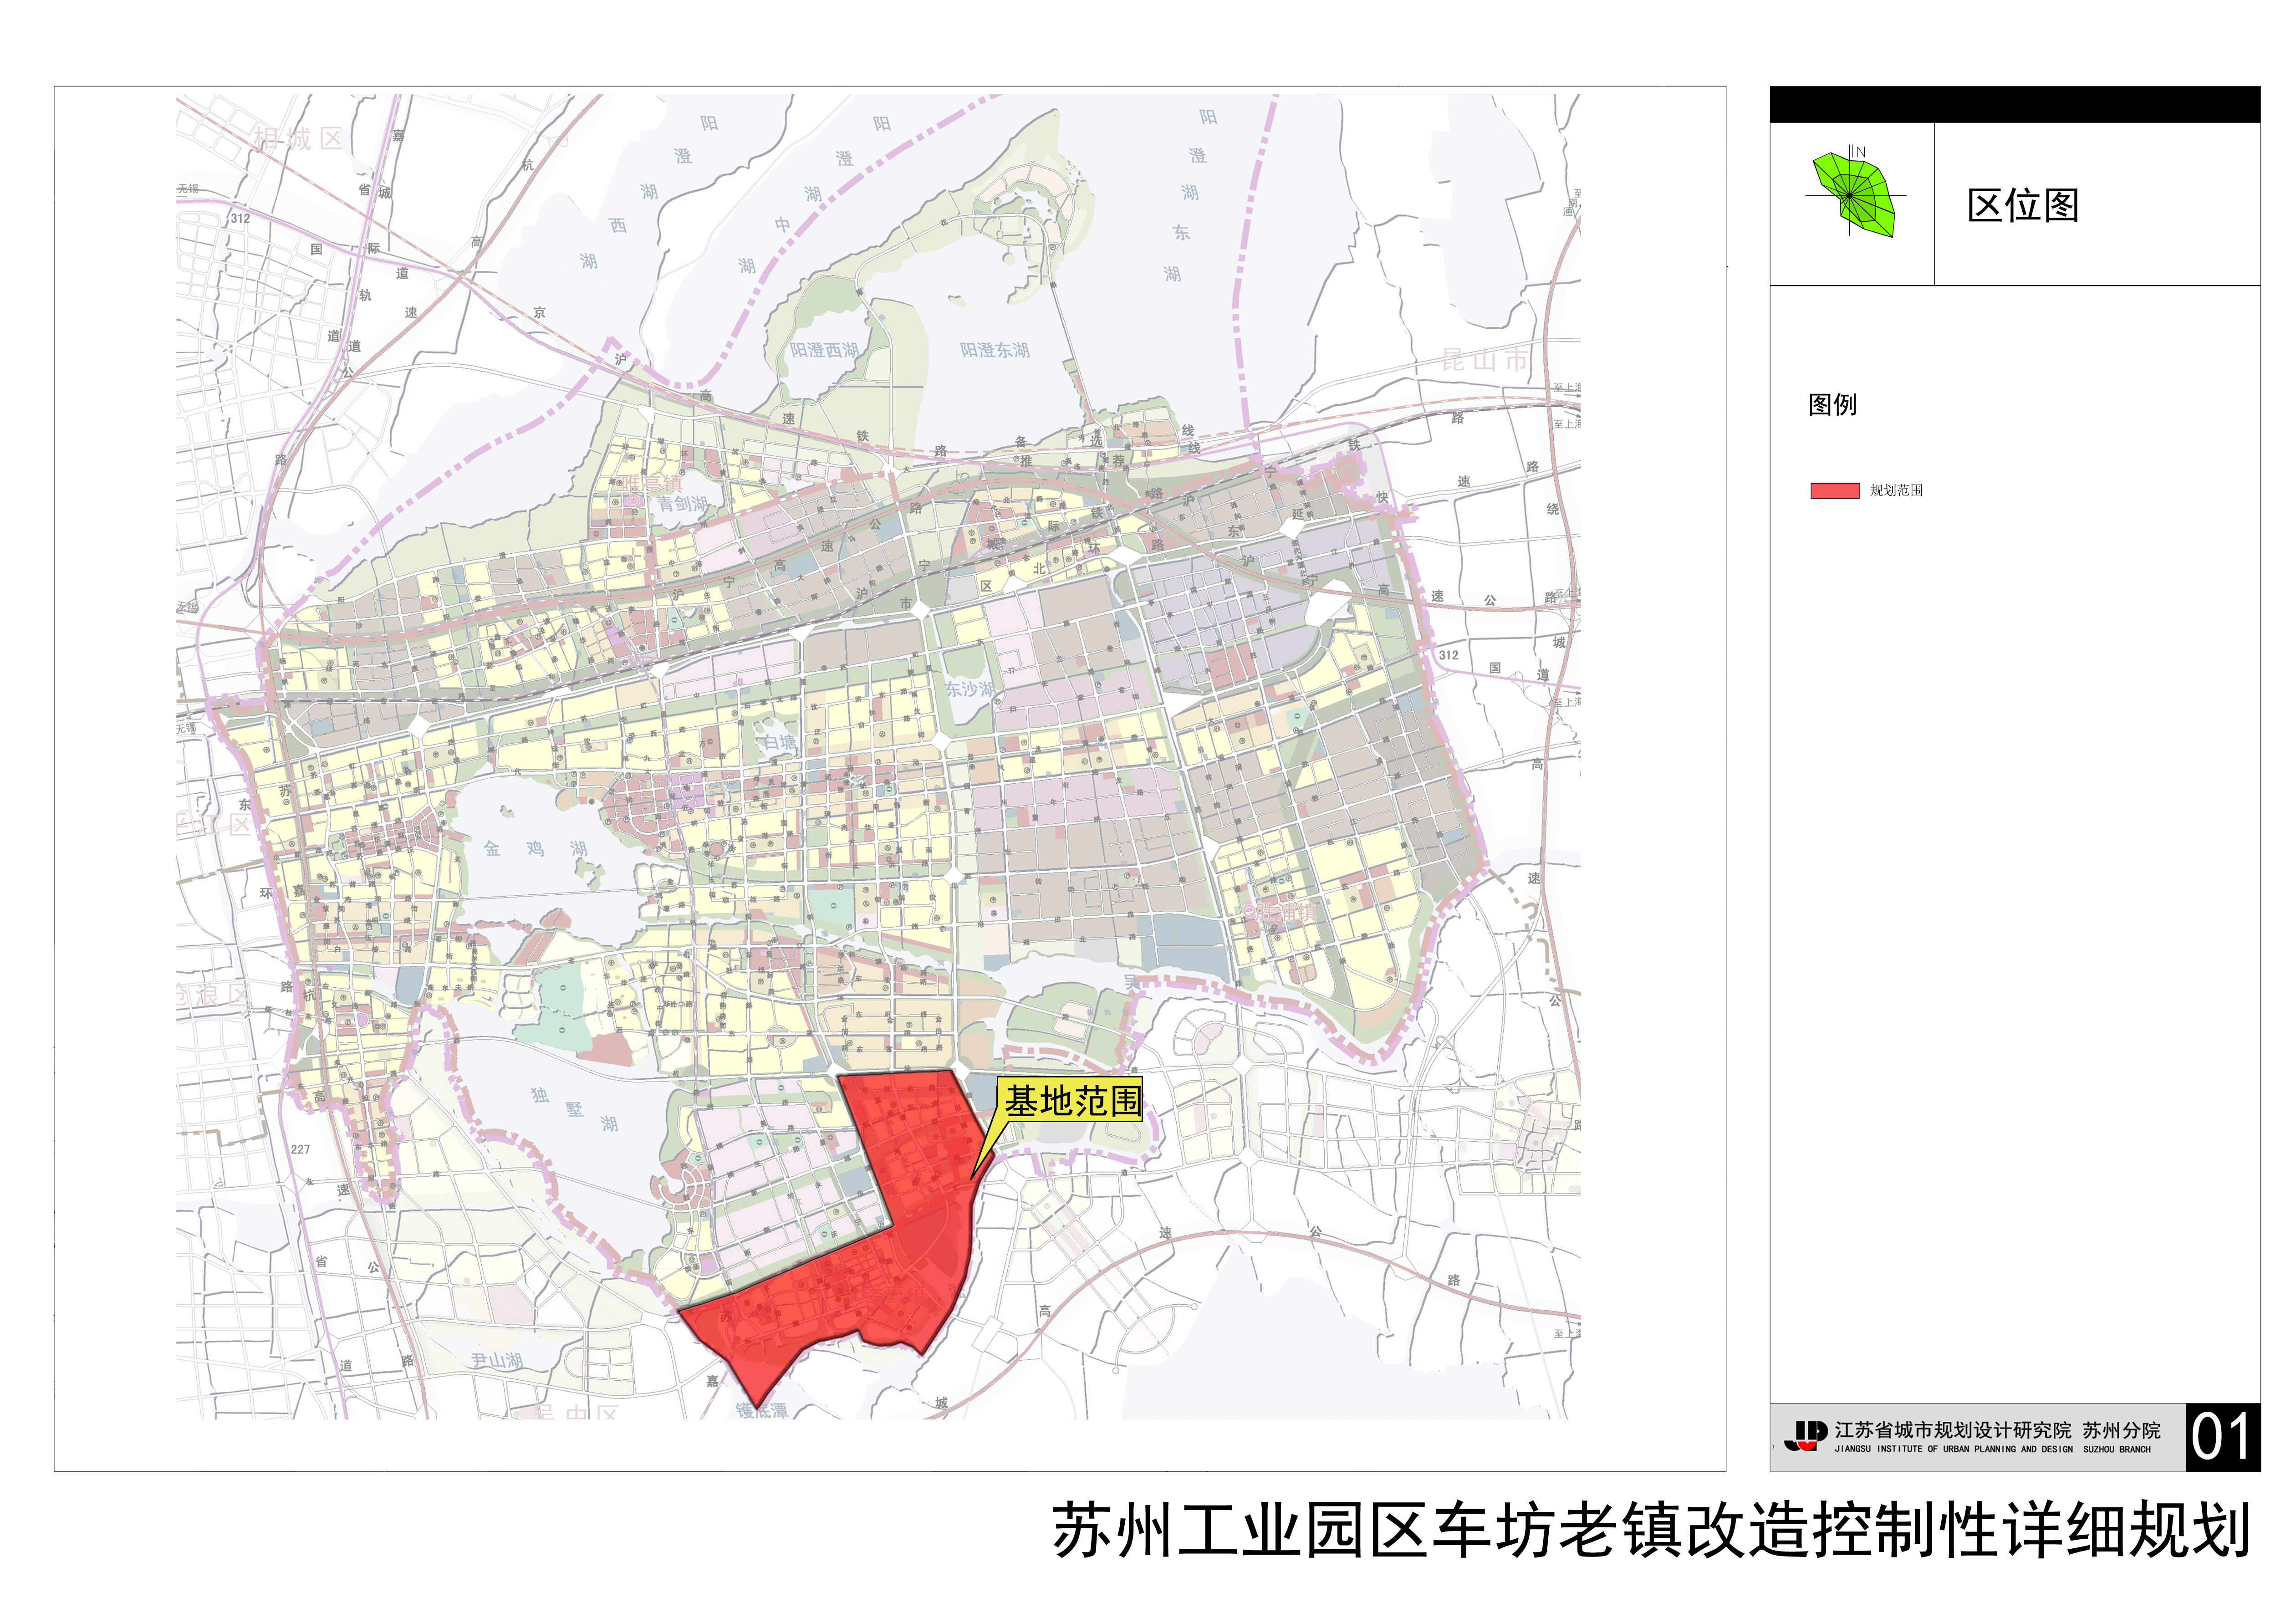Click the 312 road marker at top-left
The width and height of the screenshot is (2296, 1623).
[x=241, y=218]
